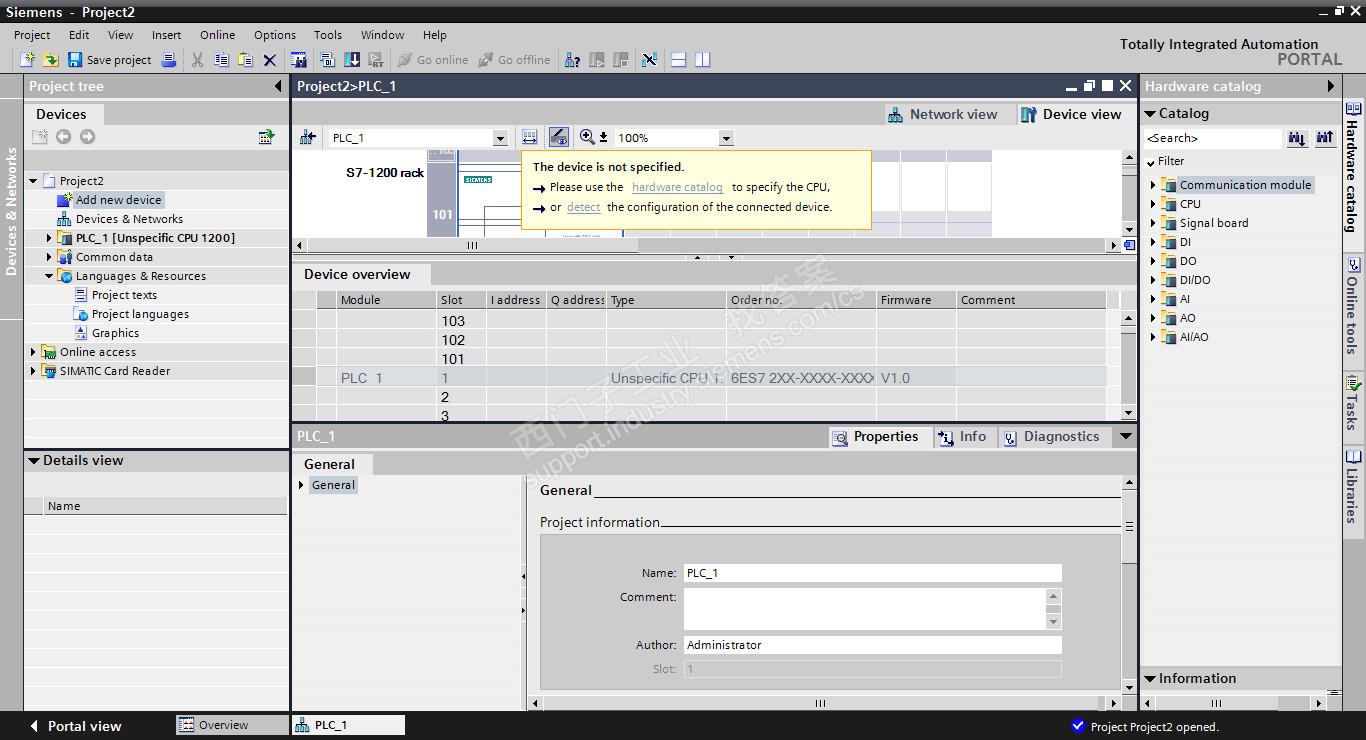This screenshot has width=1366, height=740.
Task: Split editor space vertically
Action: click(702, 60)
